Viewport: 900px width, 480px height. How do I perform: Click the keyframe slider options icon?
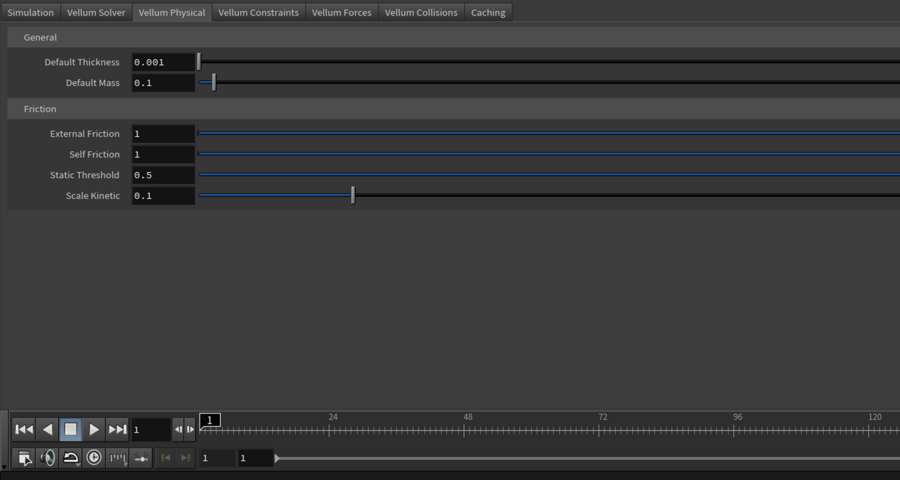pos(141,458)
